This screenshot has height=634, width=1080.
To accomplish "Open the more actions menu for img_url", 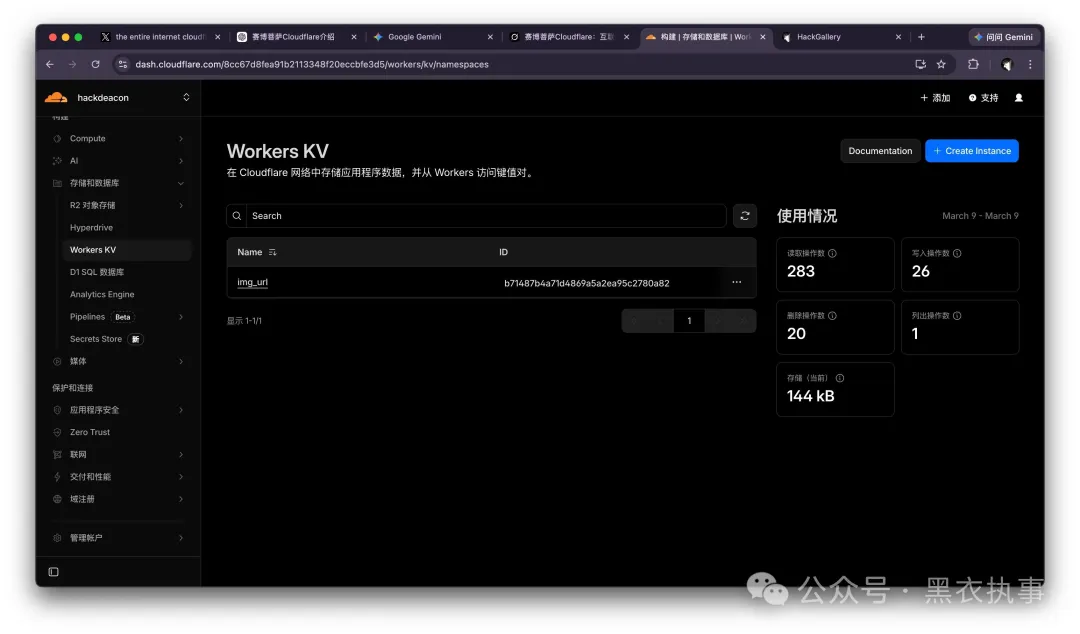I will point(736,283).
